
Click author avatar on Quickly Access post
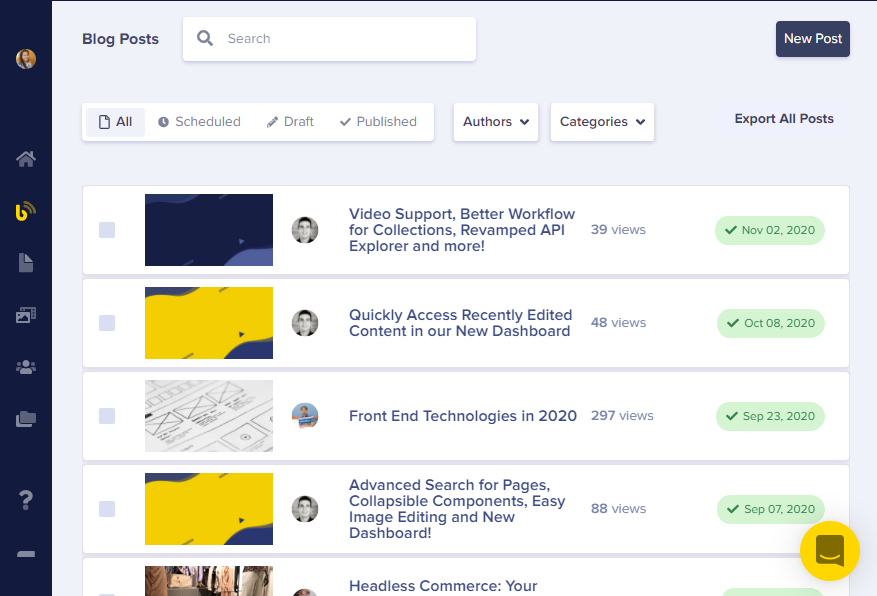(x=305, y=323)
